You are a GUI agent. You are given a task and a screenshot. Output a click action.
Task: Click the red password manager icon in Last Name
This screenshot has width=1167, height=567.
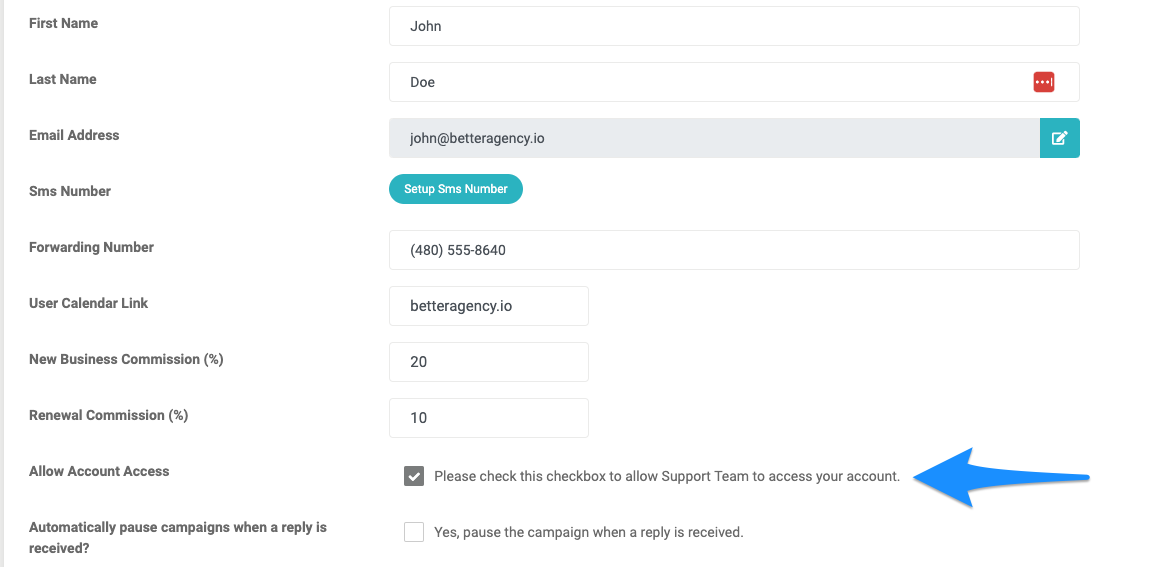pyautogui.click(x=1043, y=82)
